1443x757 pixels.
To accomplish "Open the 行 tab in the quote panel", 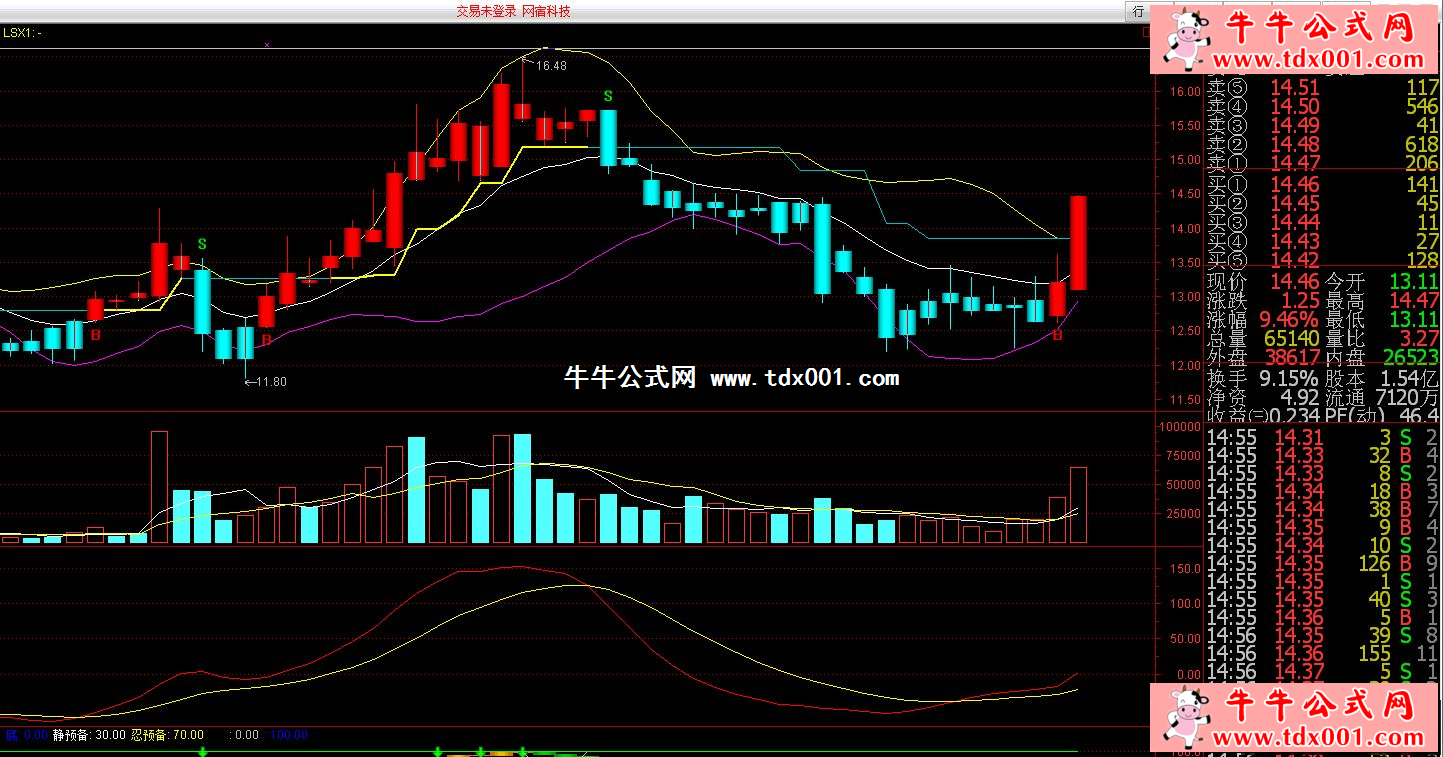I will (x=1138, y=12).
